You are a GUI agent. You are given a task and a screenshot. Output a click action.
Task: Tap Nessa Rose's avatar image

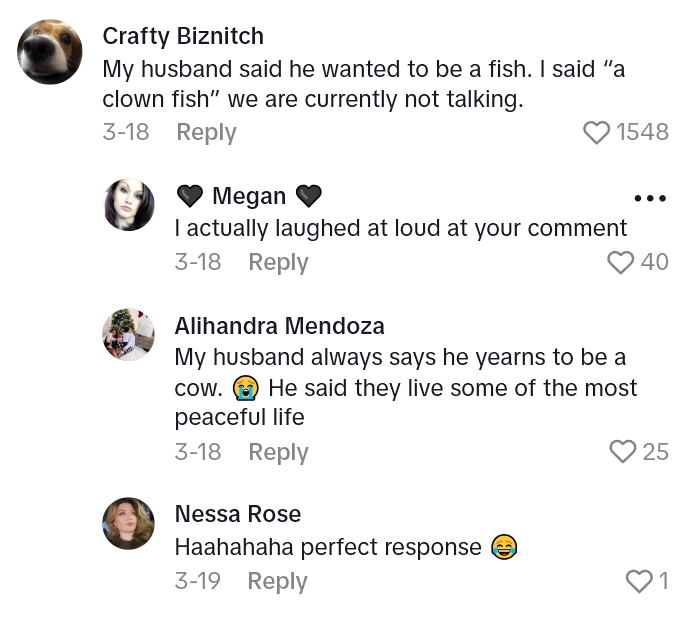129,523
